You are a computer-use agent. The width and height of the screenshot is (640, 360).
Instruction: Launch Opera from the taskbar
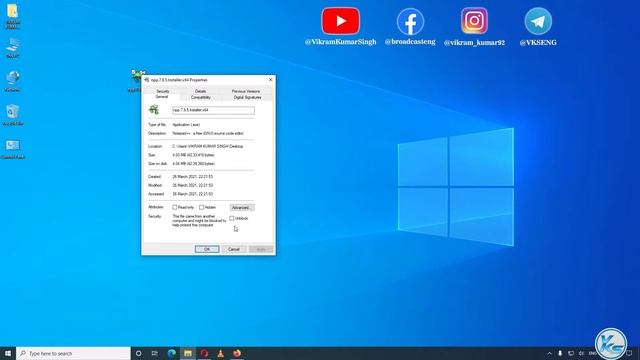[x=204, y=353]
